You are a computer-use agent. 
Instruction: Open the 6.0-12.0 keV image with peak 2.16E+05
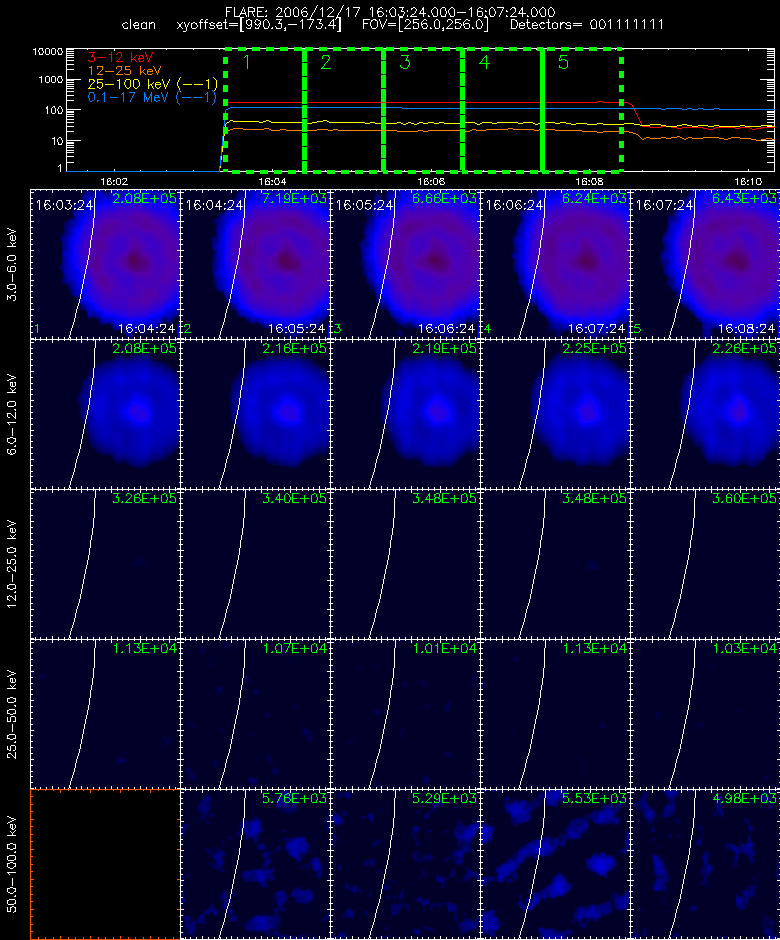[255, 414]
